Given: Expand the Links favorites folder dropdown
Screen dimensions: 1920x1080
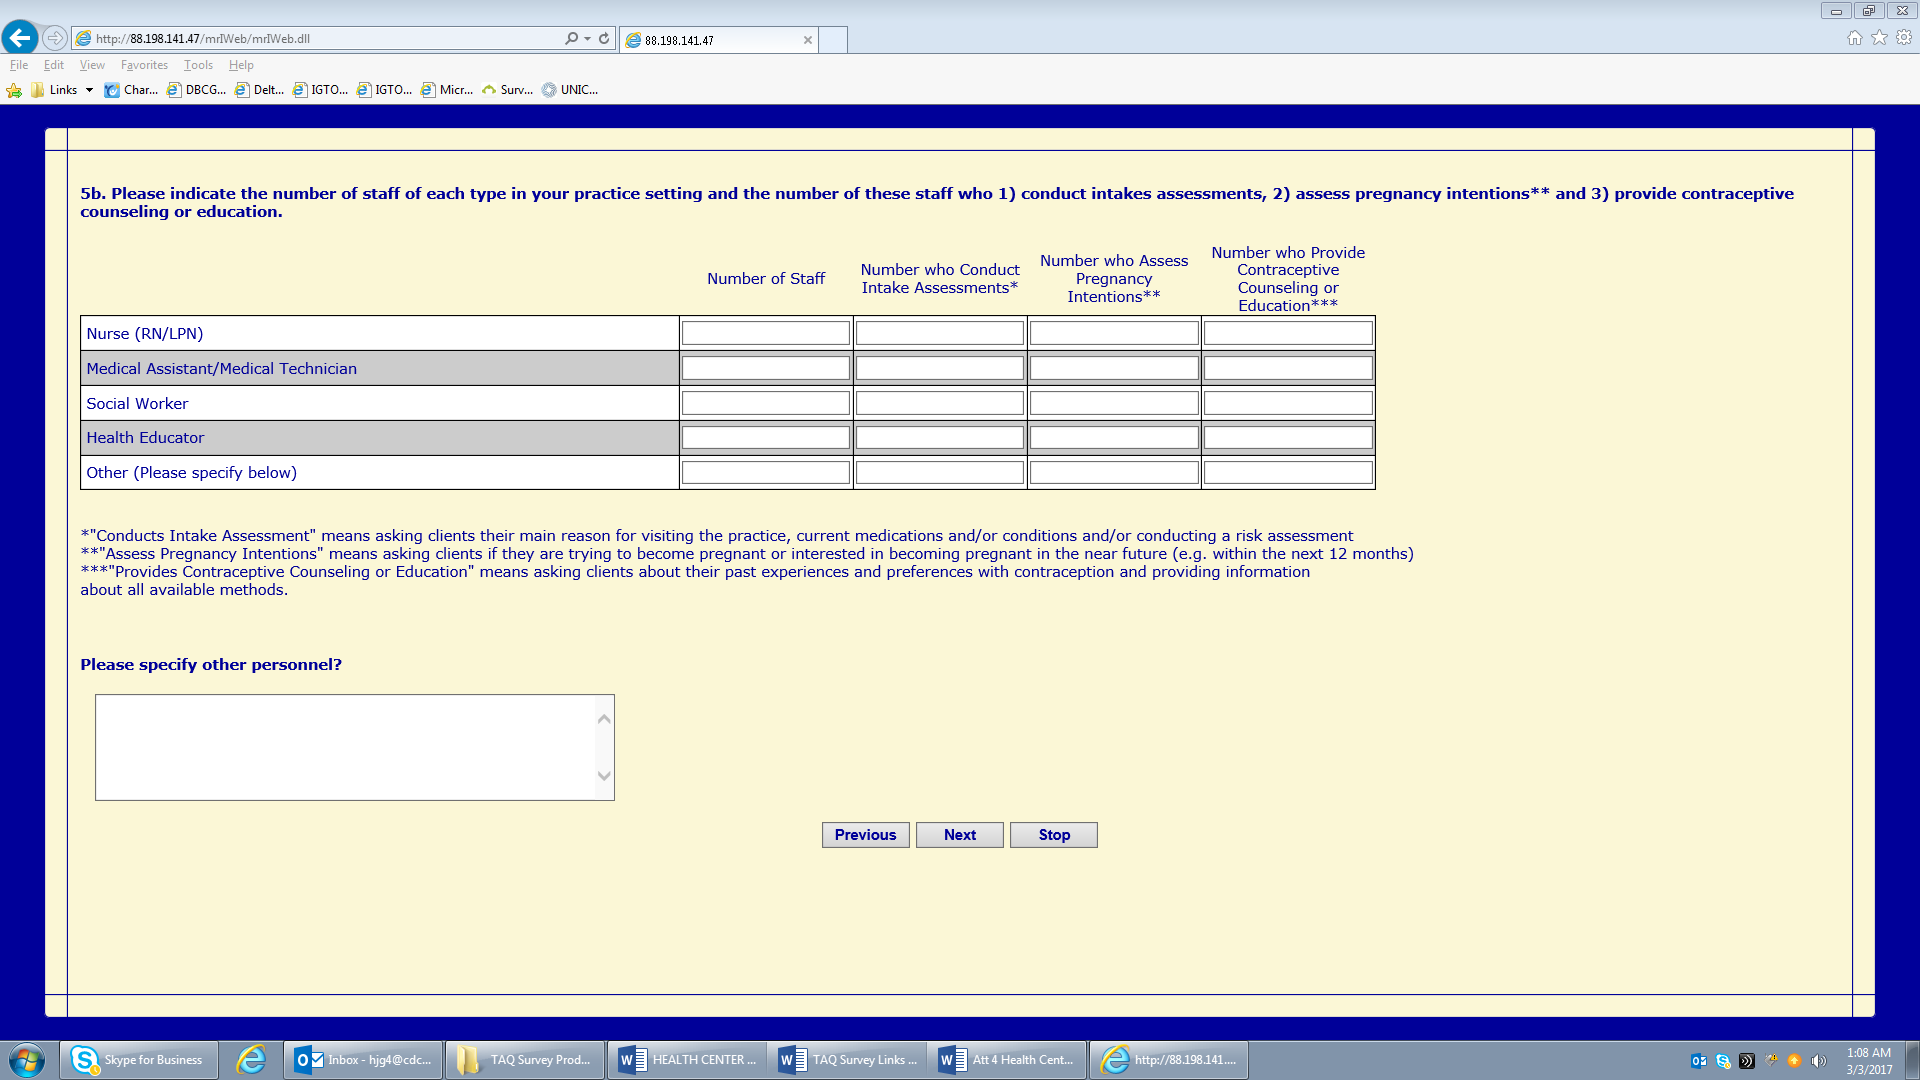Looking at the screenshot, I should click(x=89, y=90).
